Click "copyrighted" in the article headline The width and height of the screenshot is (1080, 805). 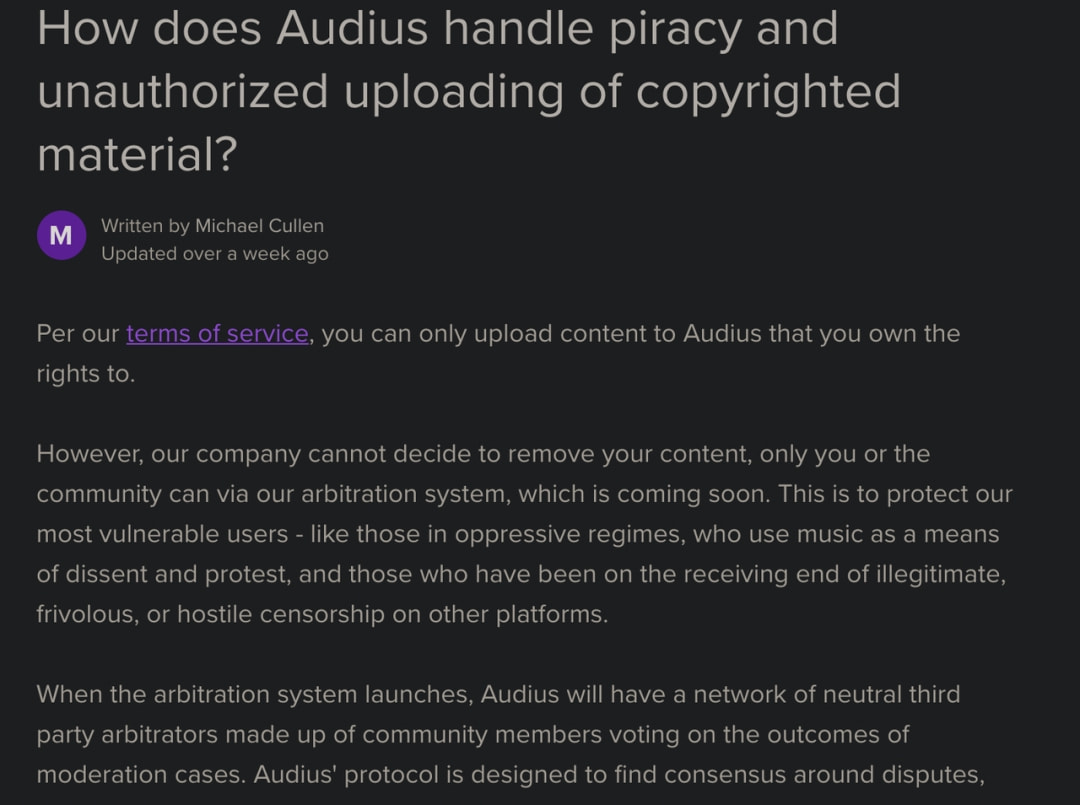click(767, 92)
